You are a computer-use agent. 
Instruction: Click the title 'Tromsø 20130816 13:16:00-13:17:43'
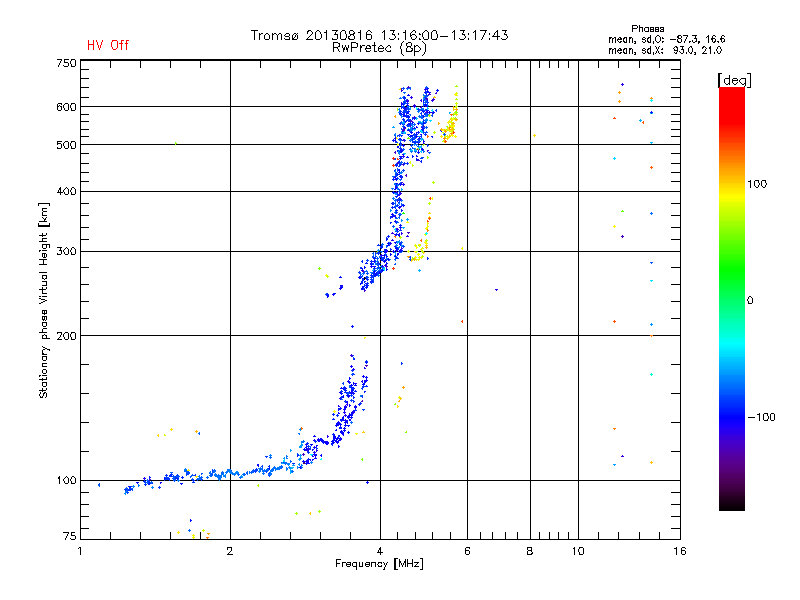[379, 35]
